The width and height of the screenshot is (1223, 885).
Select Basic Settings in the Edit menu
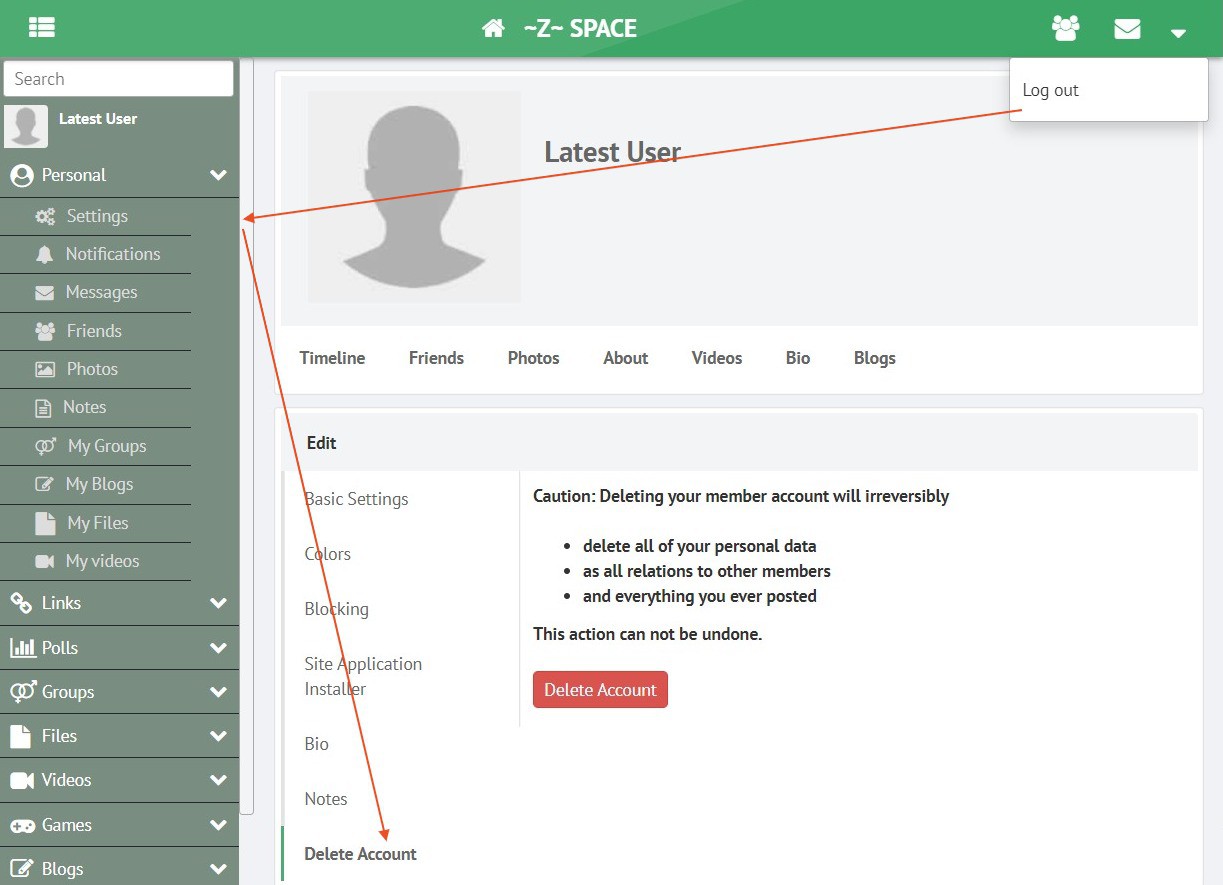(x=356, y=499)
